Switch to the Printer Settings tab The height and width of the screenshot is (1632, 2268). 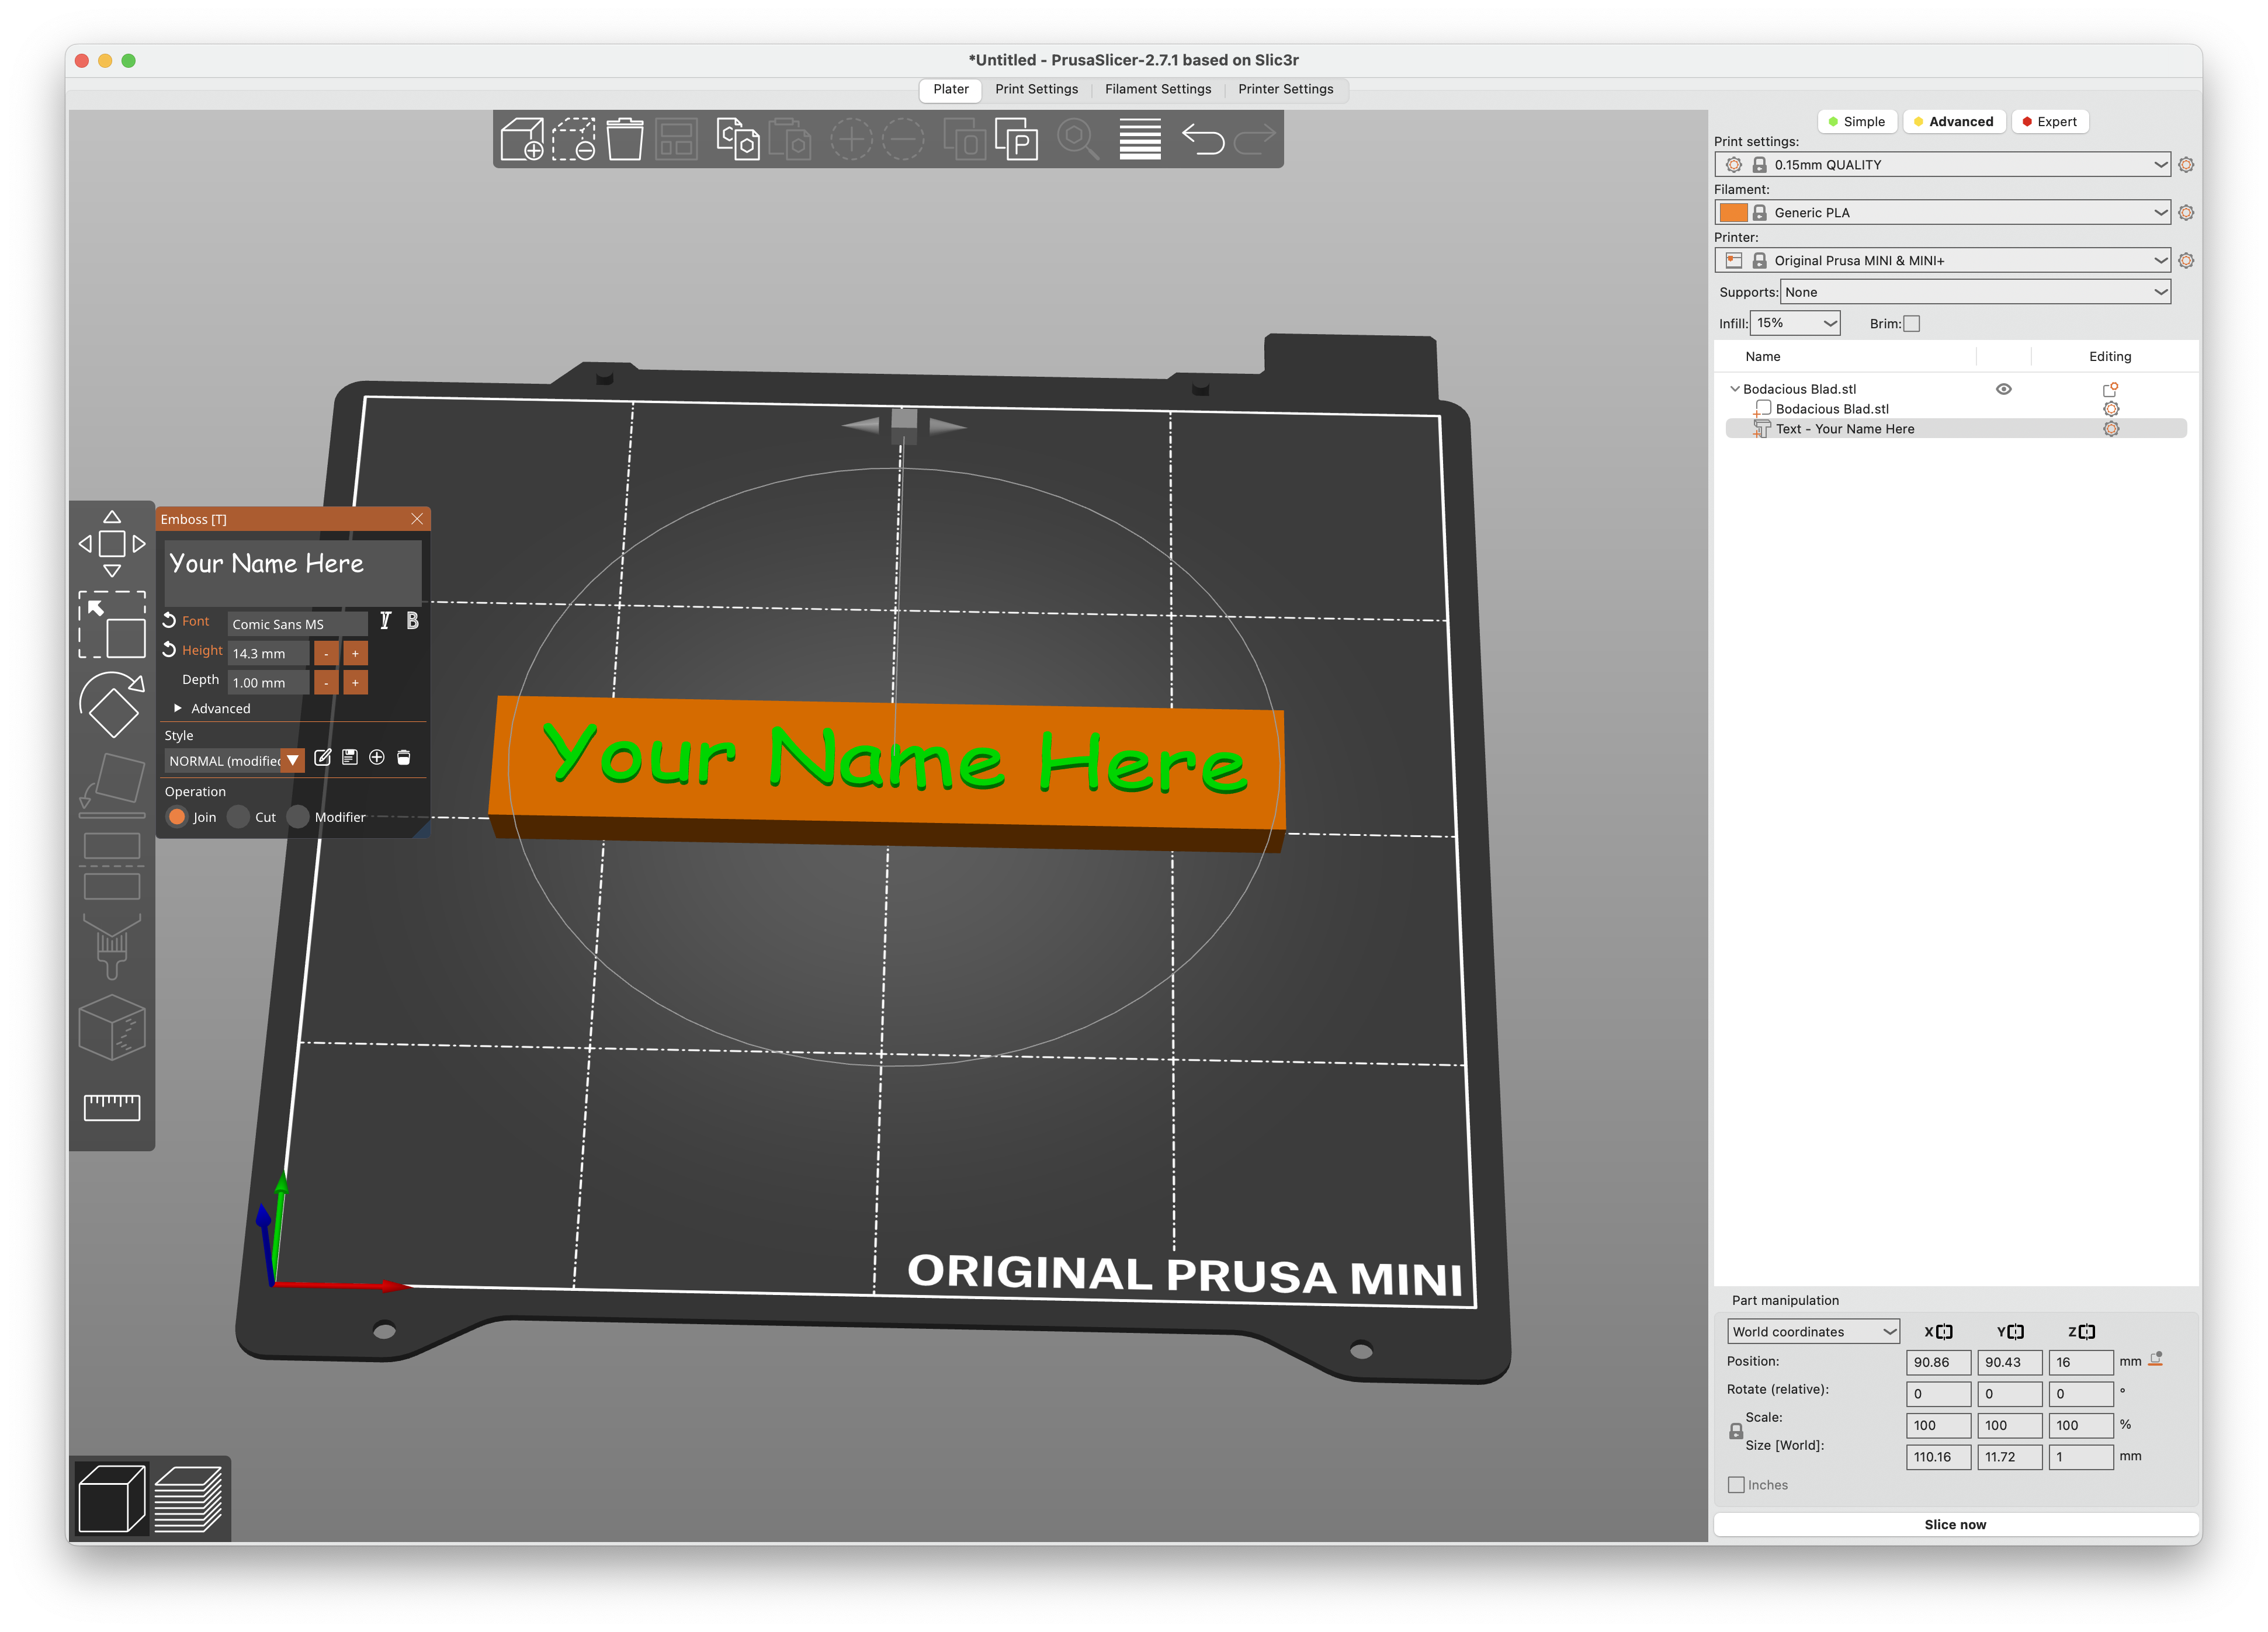click(x=1287, y=89)
